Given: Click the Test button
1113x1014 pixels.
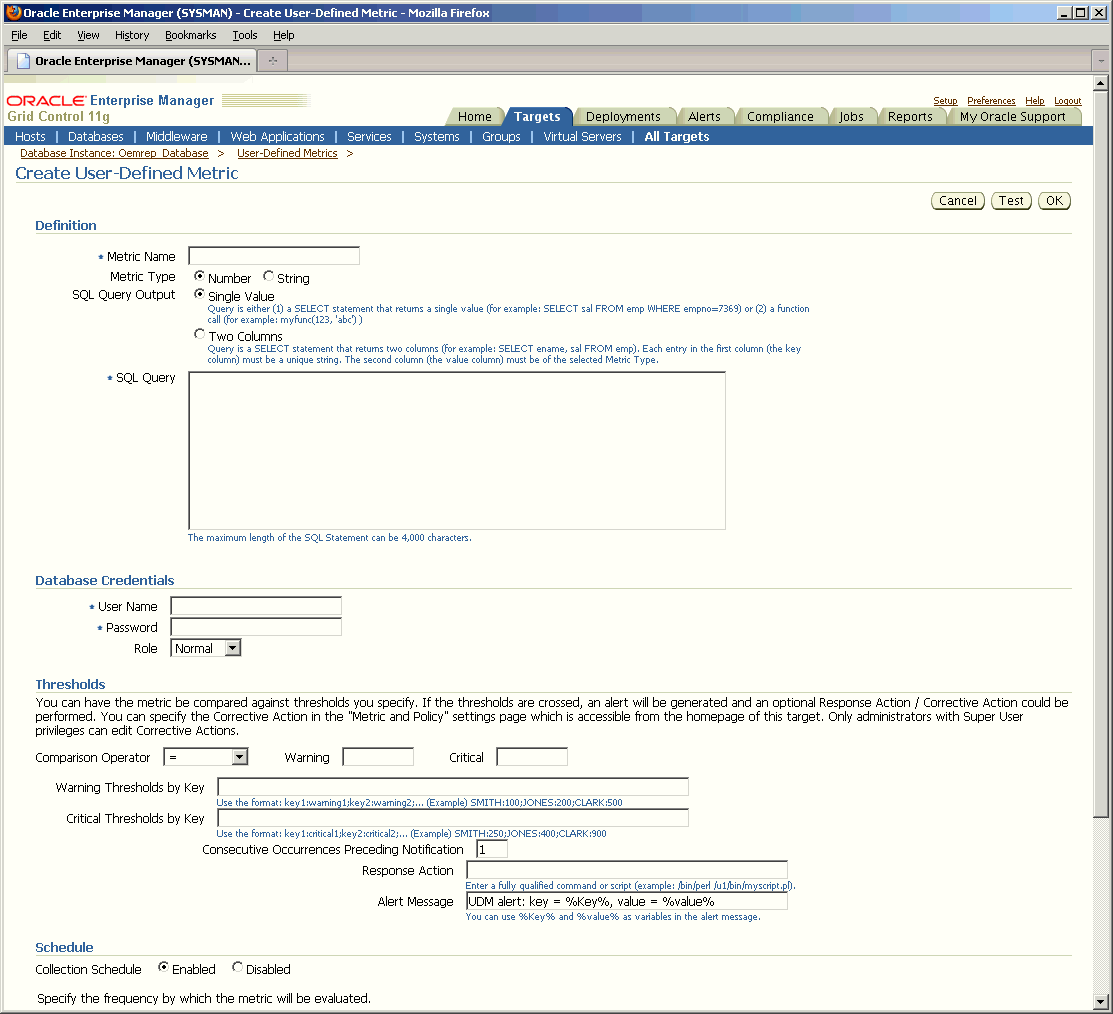Looking at the screenshot, I should click(x=1011, y=201).
